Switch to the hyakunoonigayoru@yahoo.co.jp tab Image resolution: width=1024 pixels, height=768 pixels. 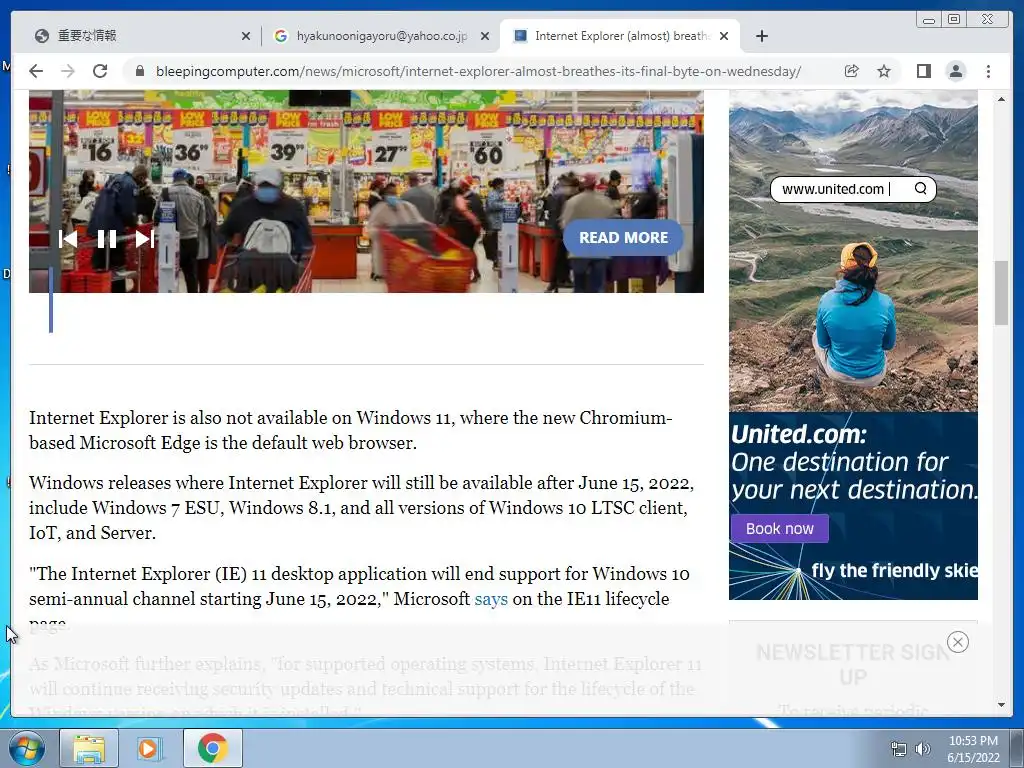380,36
